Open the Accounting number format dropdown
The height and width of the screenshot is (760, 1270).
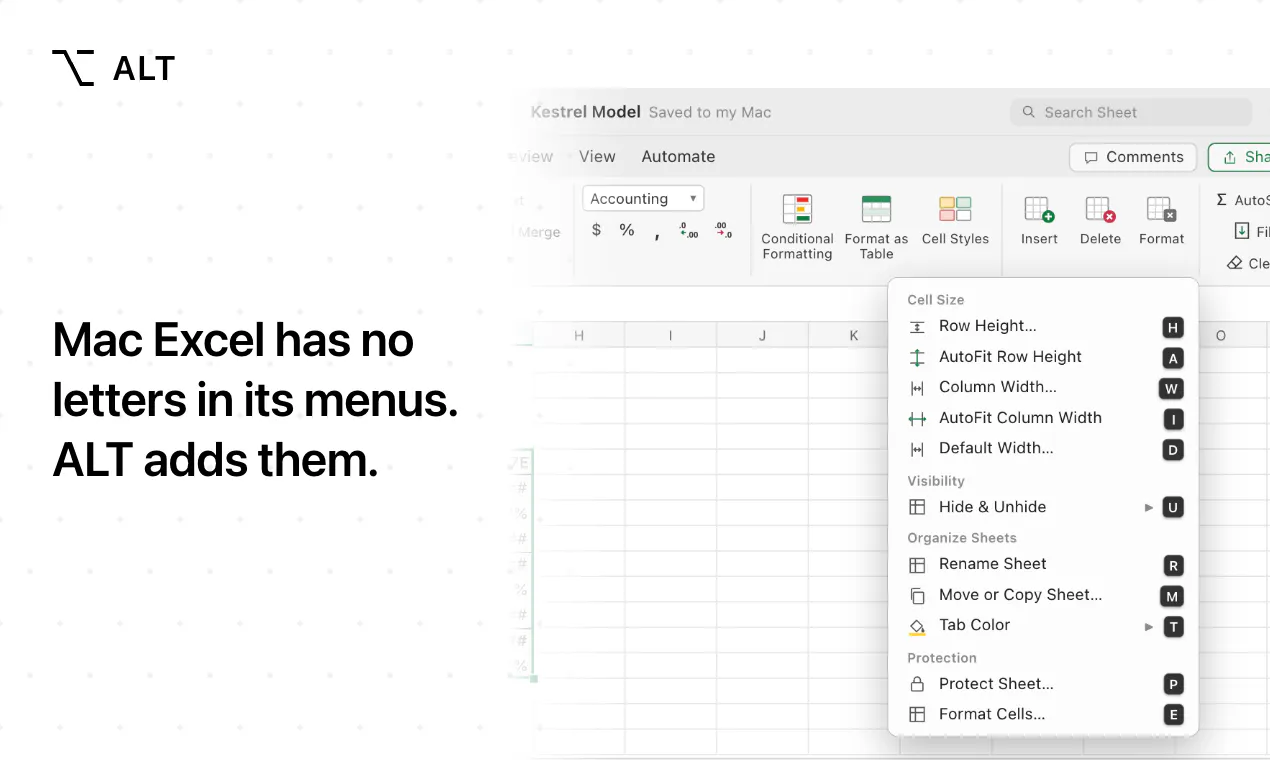(x=643, y=198)
